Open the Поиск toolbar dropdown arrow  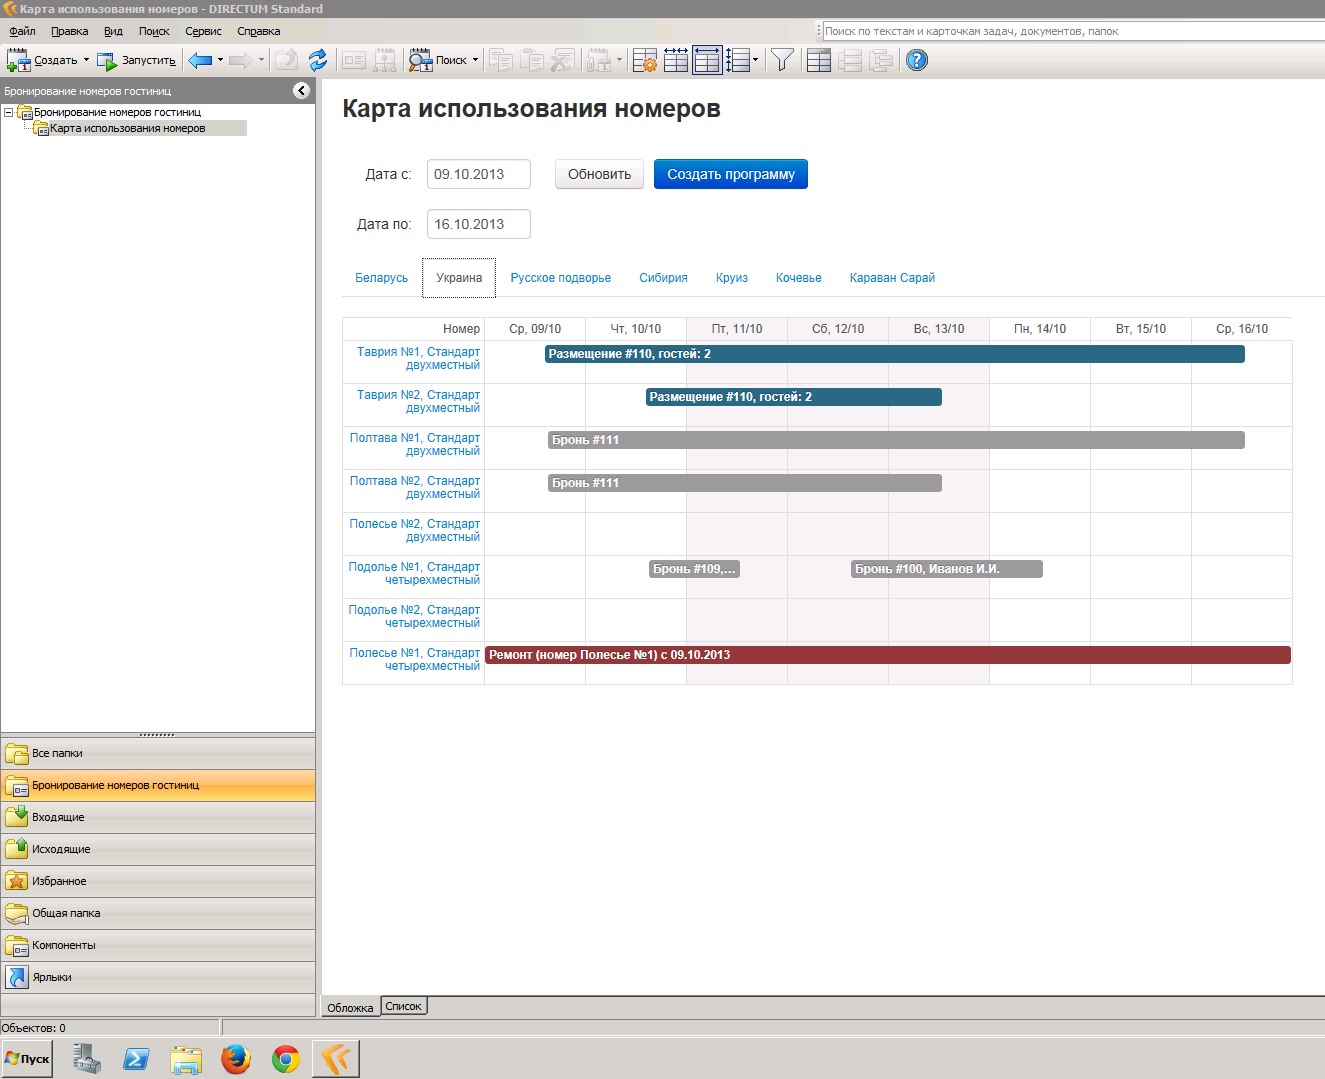coord(475,60)
